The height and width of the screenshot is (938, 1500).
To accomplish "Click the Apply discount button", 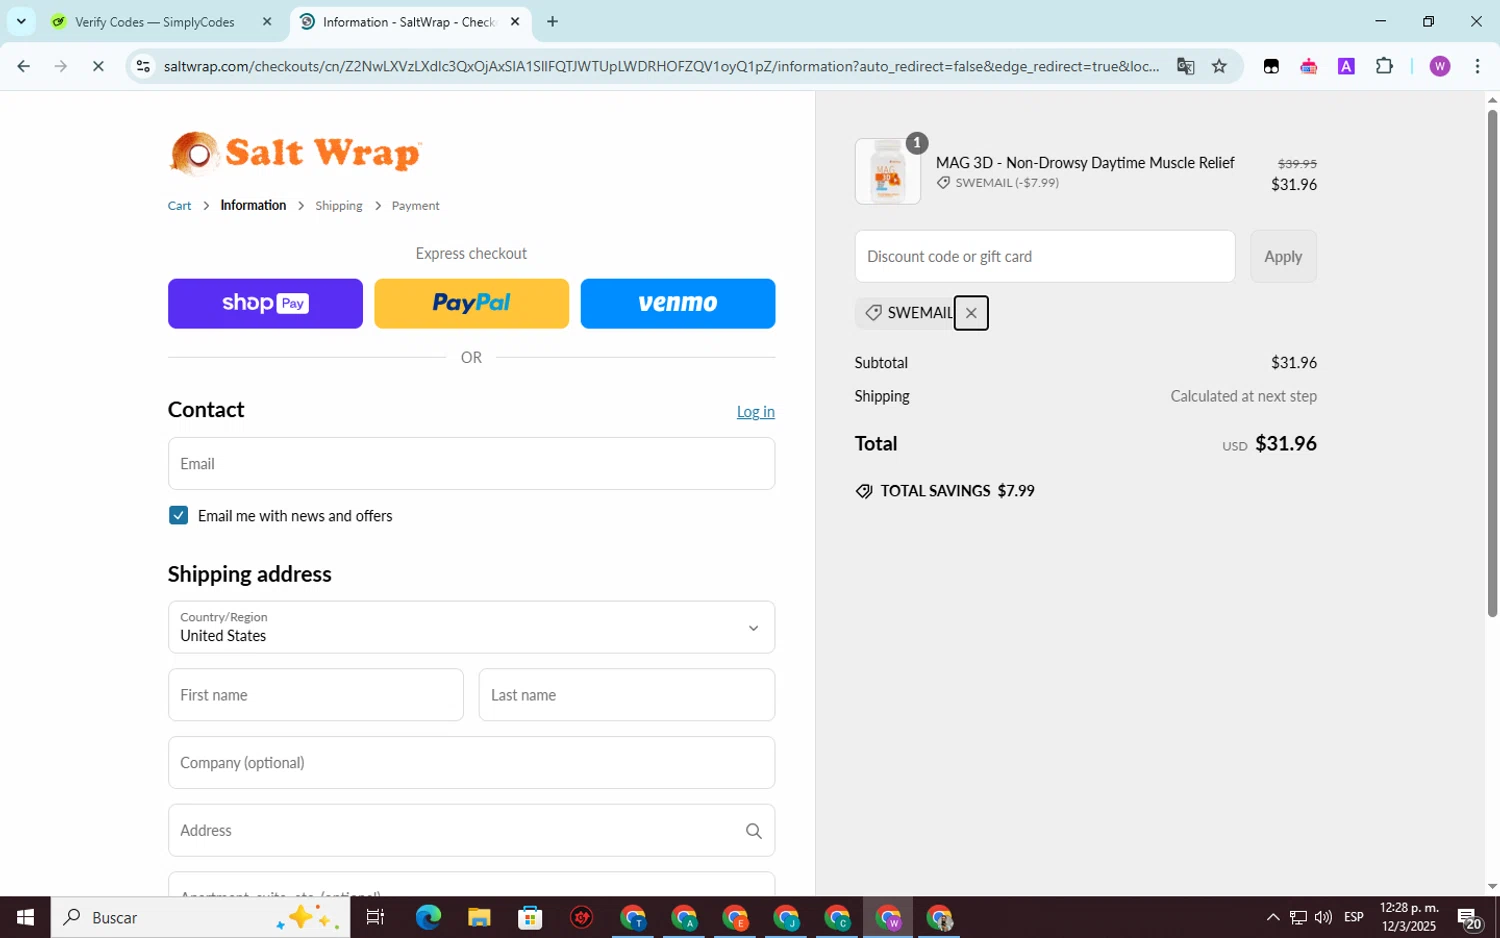I will pos(1283,256).
